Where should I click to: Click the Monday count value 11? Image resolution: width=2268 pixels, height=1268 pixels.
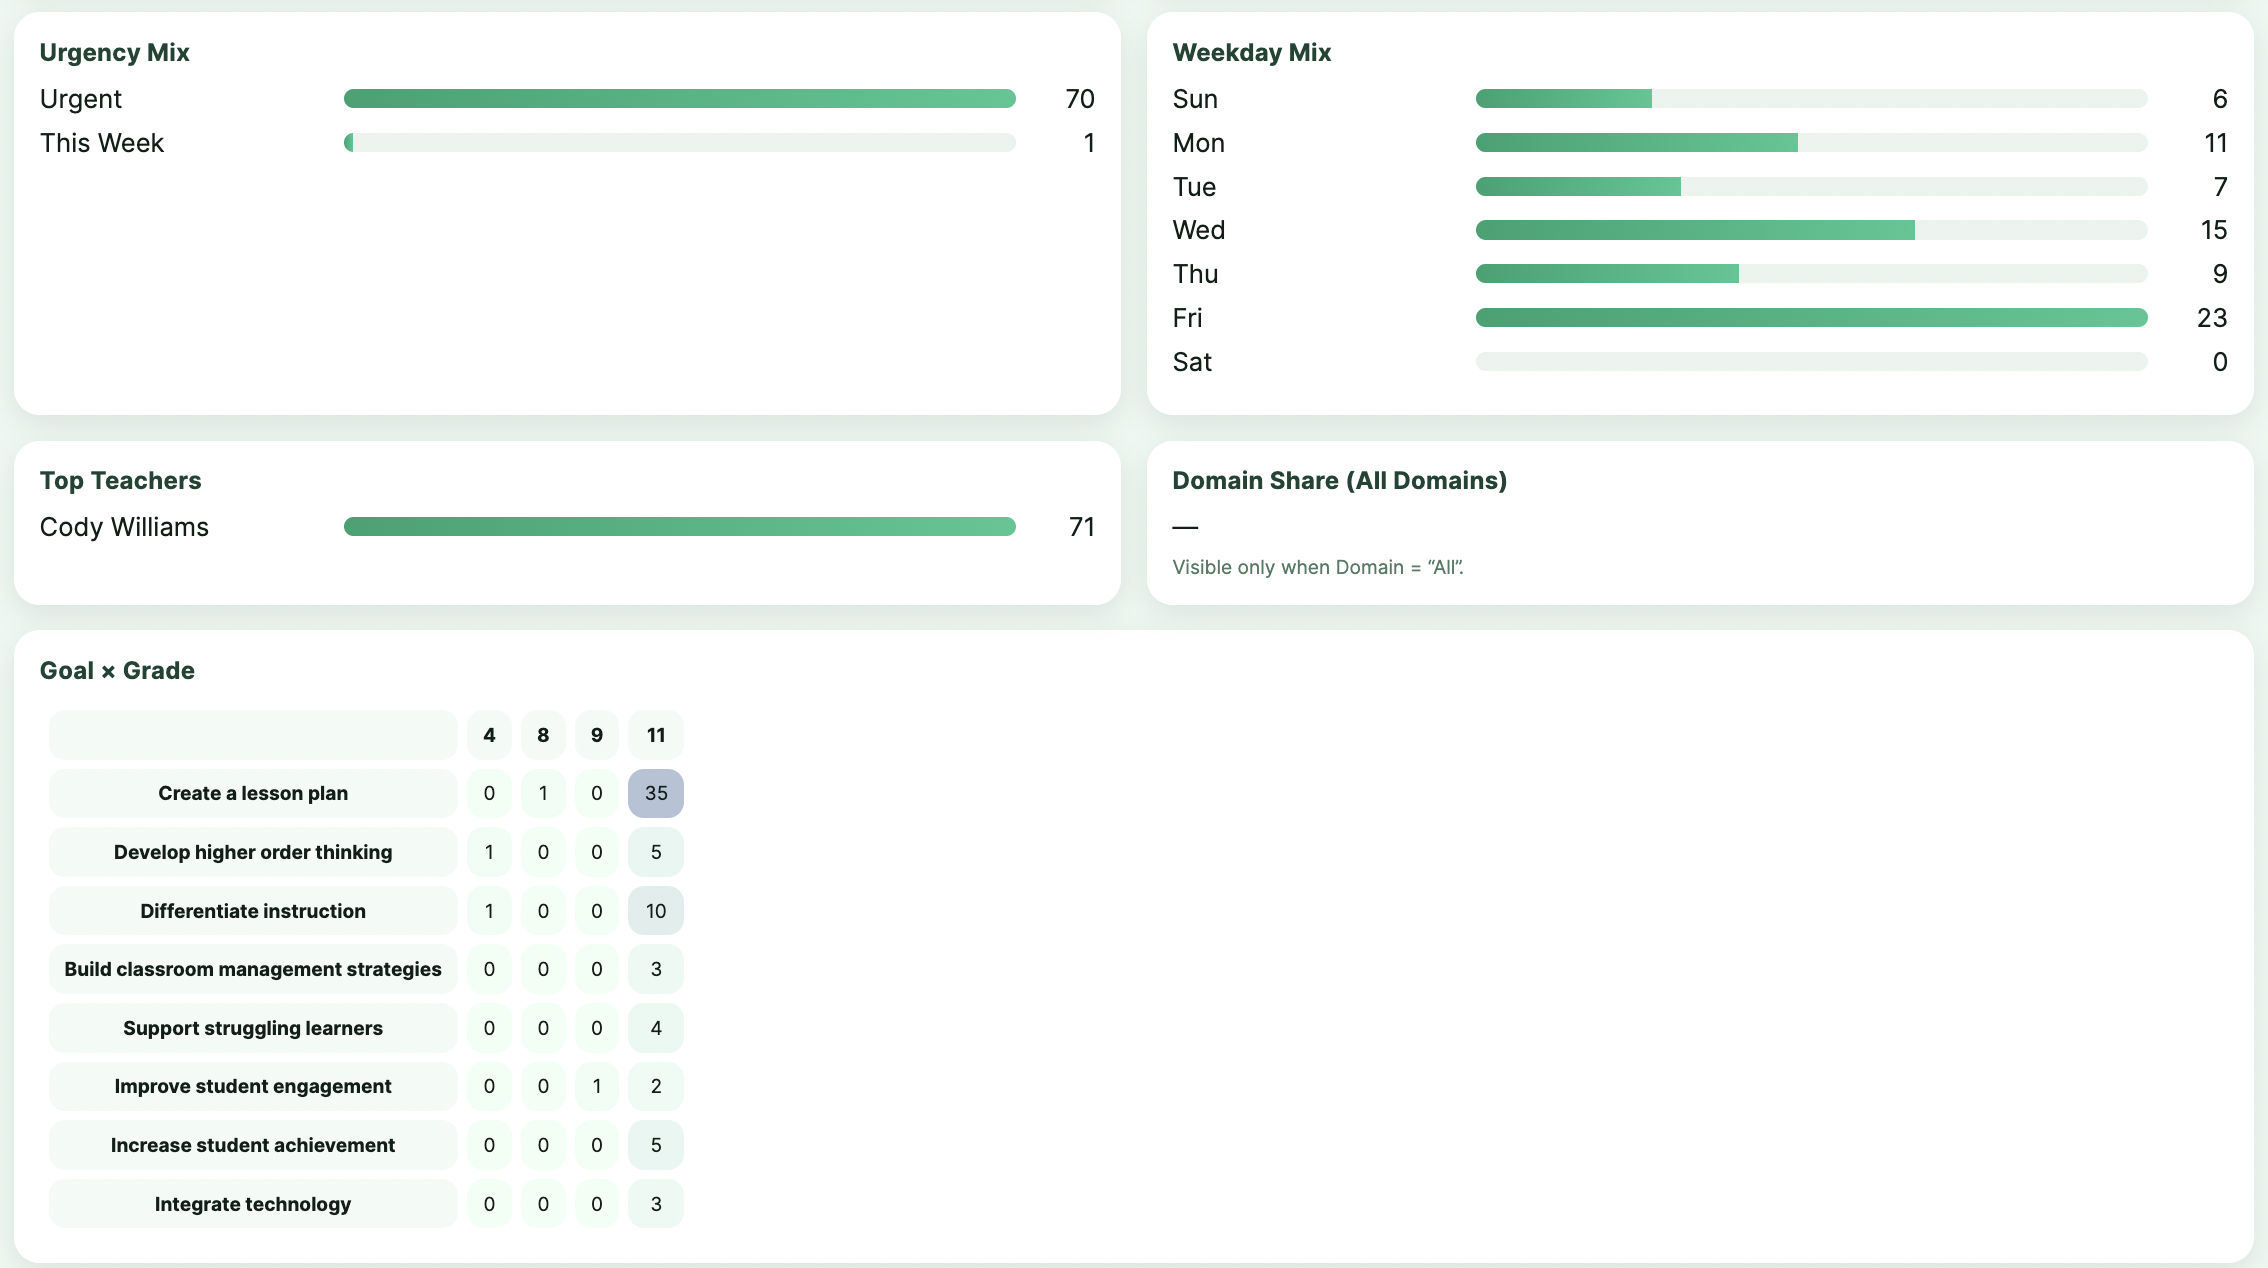(2215, 143)
